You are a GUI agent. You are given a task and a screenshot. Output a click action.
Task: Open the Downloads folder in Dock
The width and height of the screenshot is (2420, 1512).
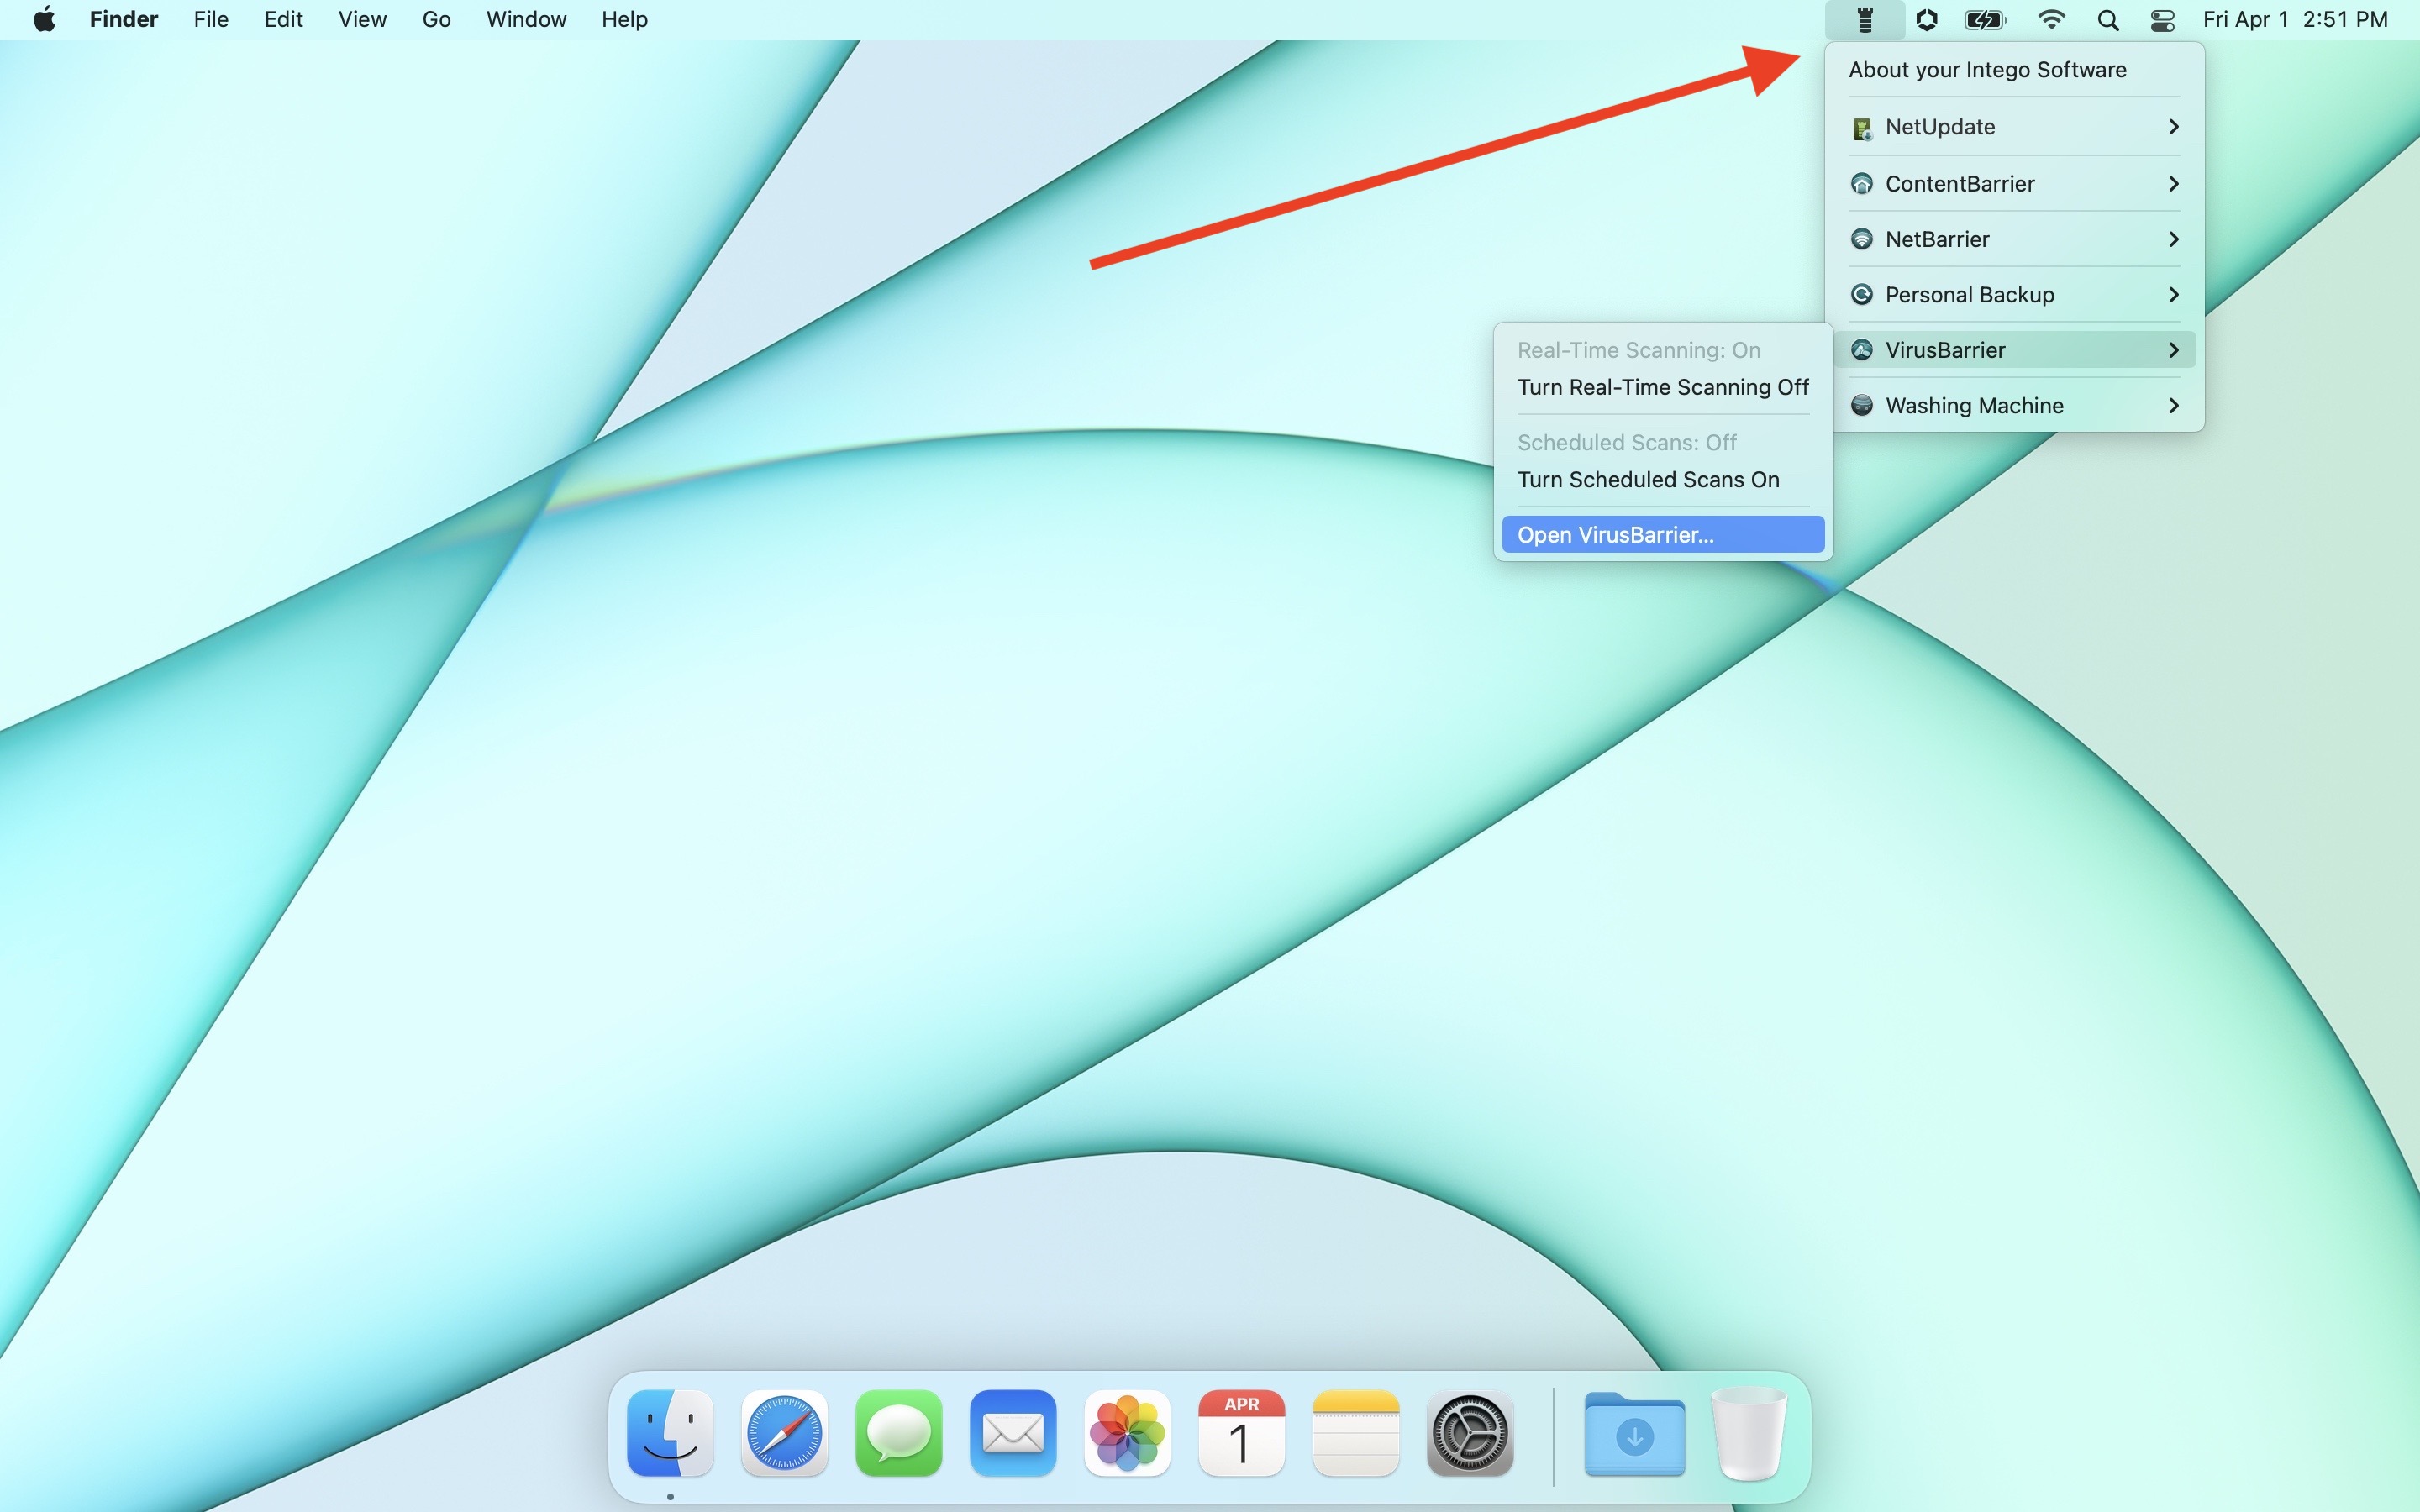1634,1435
